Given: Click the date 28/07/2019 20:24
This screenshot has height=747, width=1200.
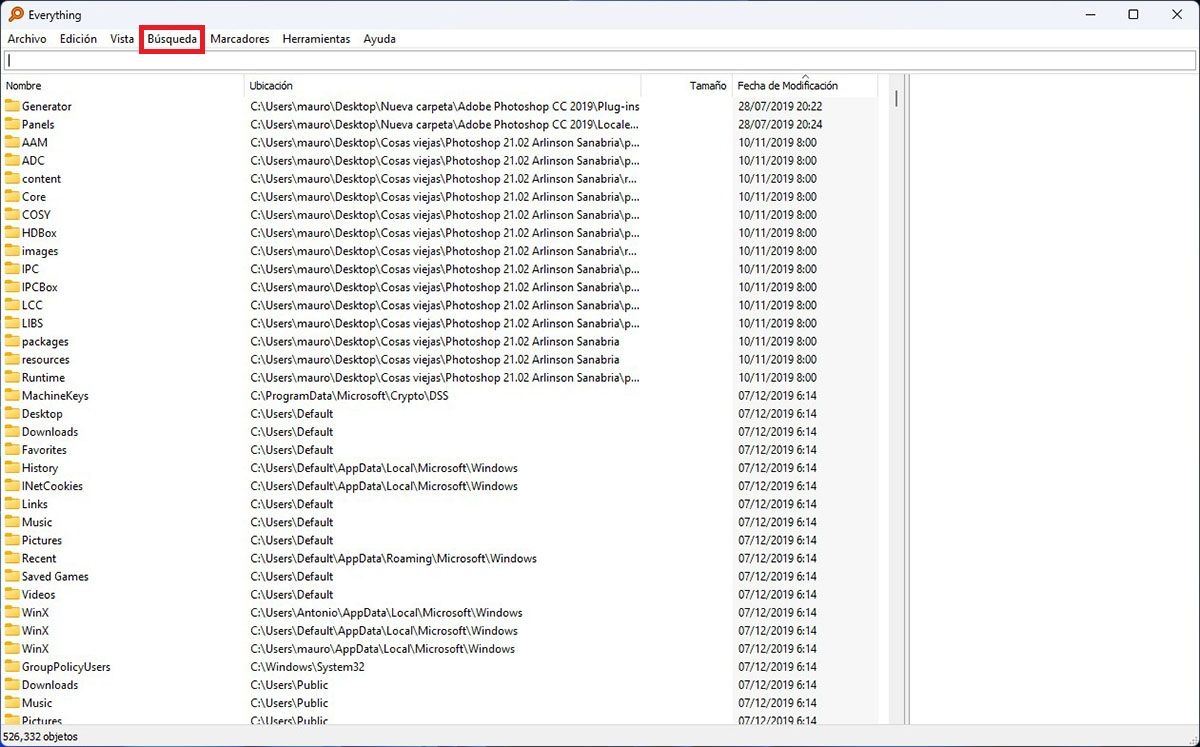Looking at the screenshot, I should click(780, 124).
